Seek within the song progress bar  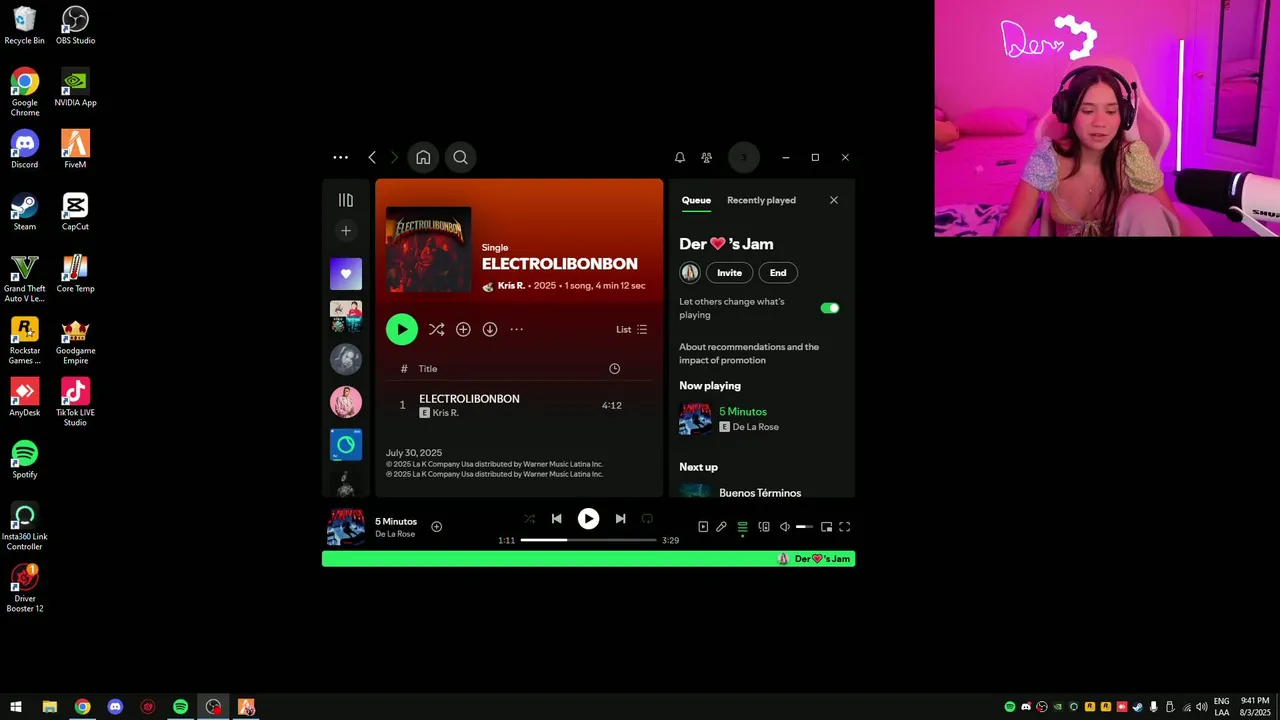[x=588, y=540]
